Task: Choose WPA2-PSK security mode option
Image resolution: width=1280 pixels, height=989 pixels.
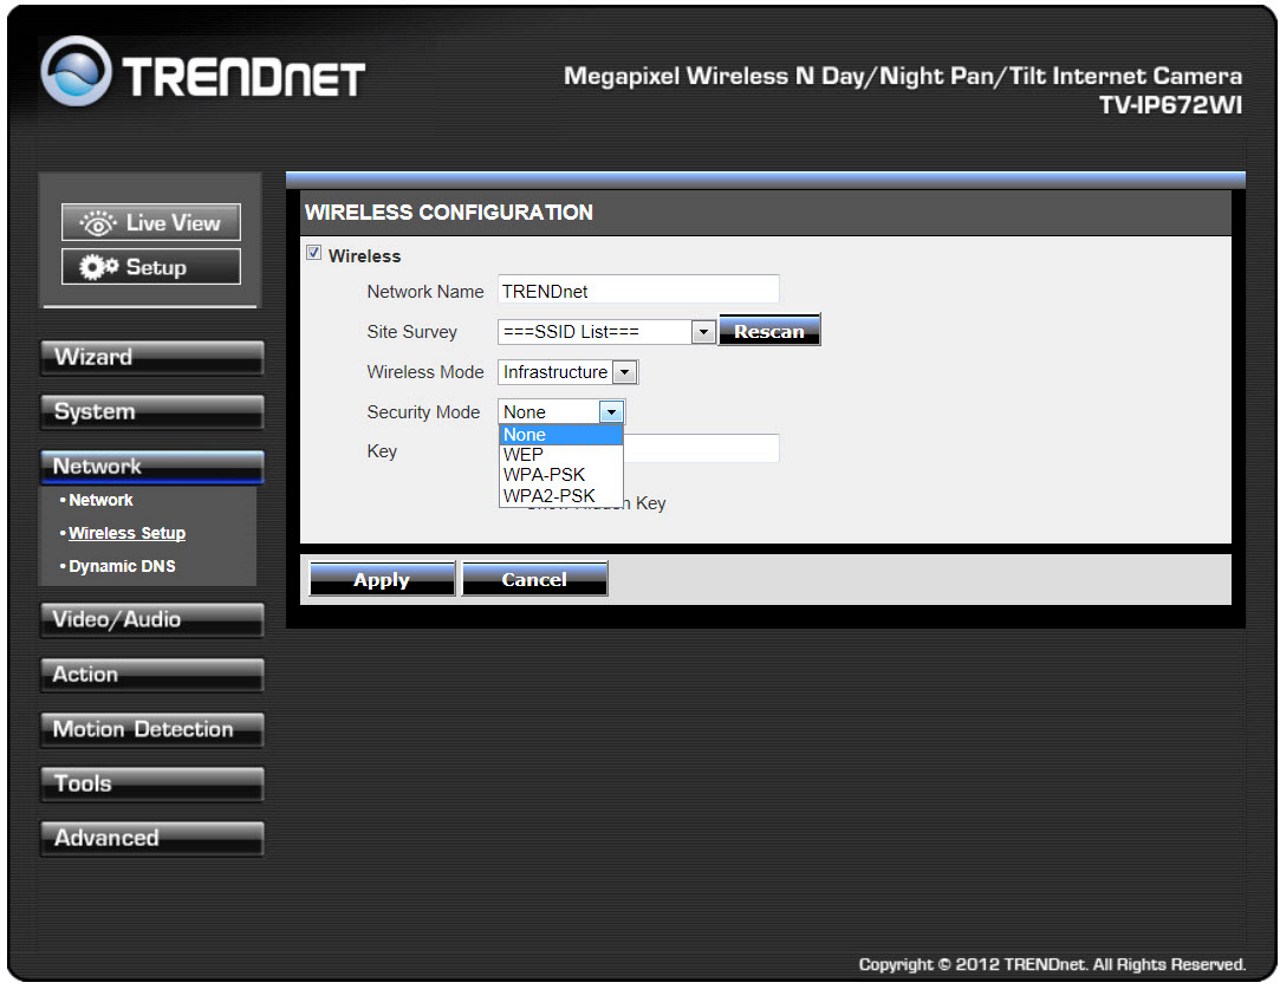Action: click(x=561, y=496)
